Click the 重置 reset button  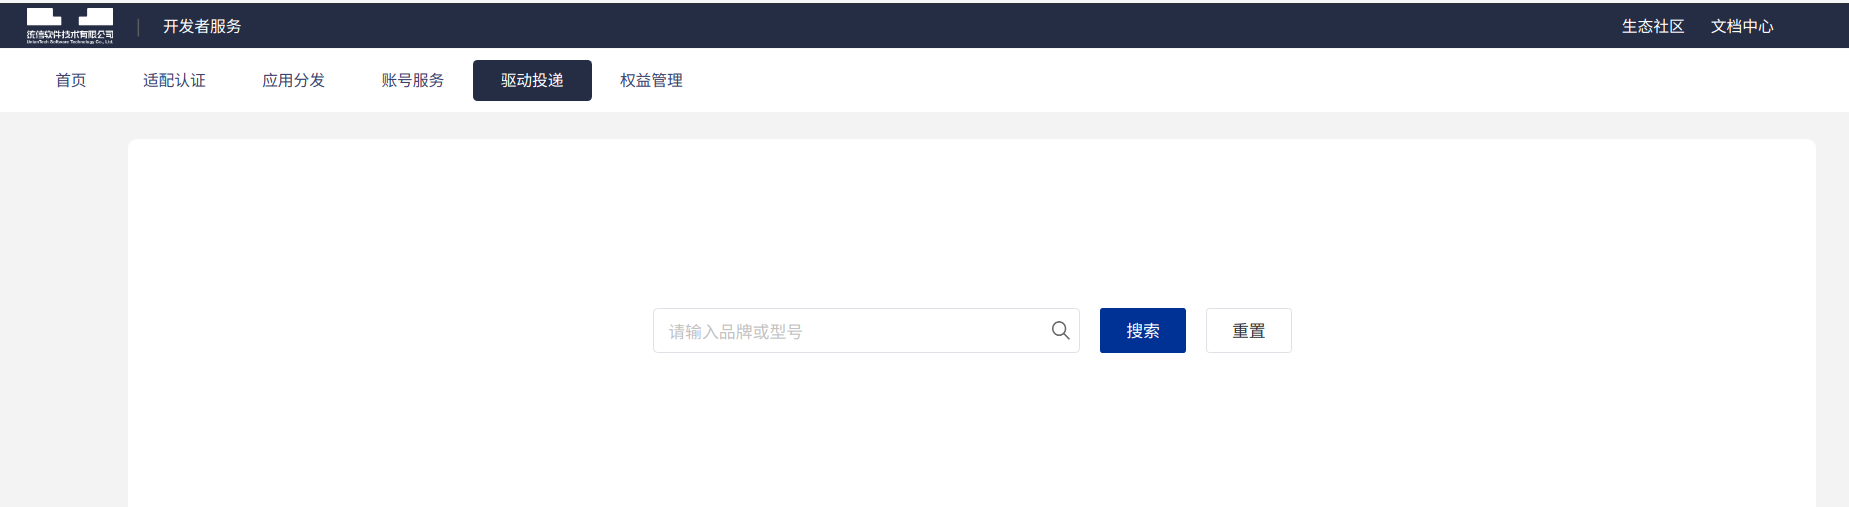pyautogui.click(x=1248, y=330)
